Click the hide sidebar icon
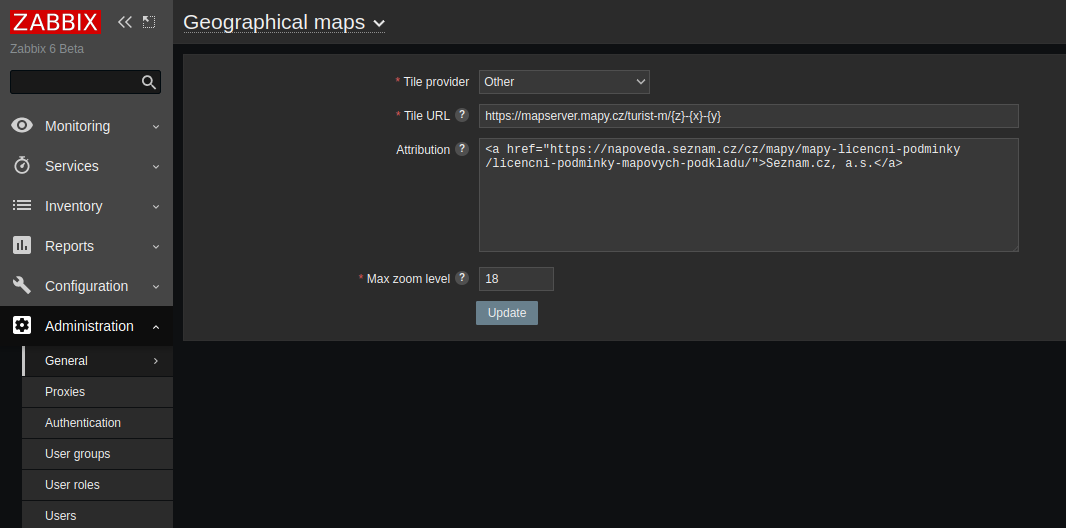 (x=149, y=22)
